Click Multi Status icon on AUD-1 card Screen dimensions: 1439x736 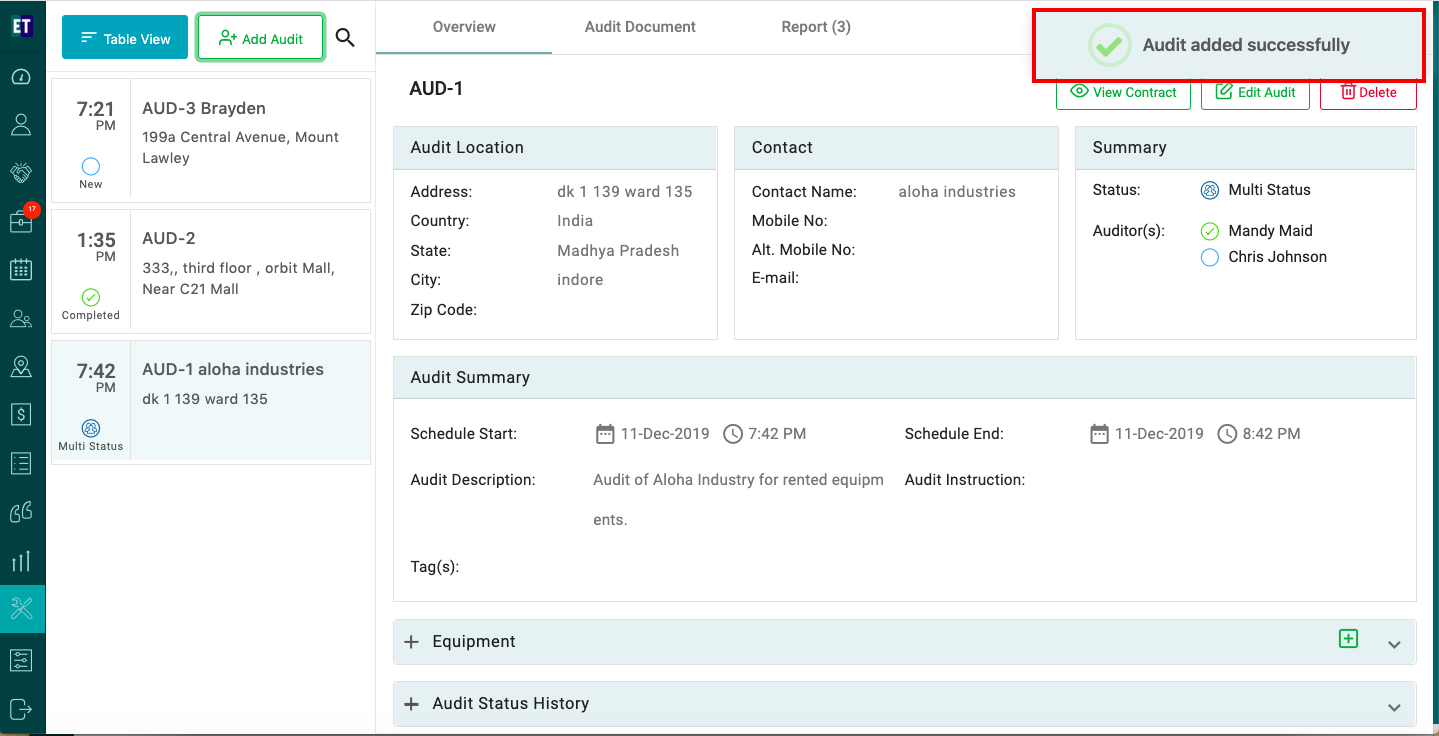tap(90, 428)
